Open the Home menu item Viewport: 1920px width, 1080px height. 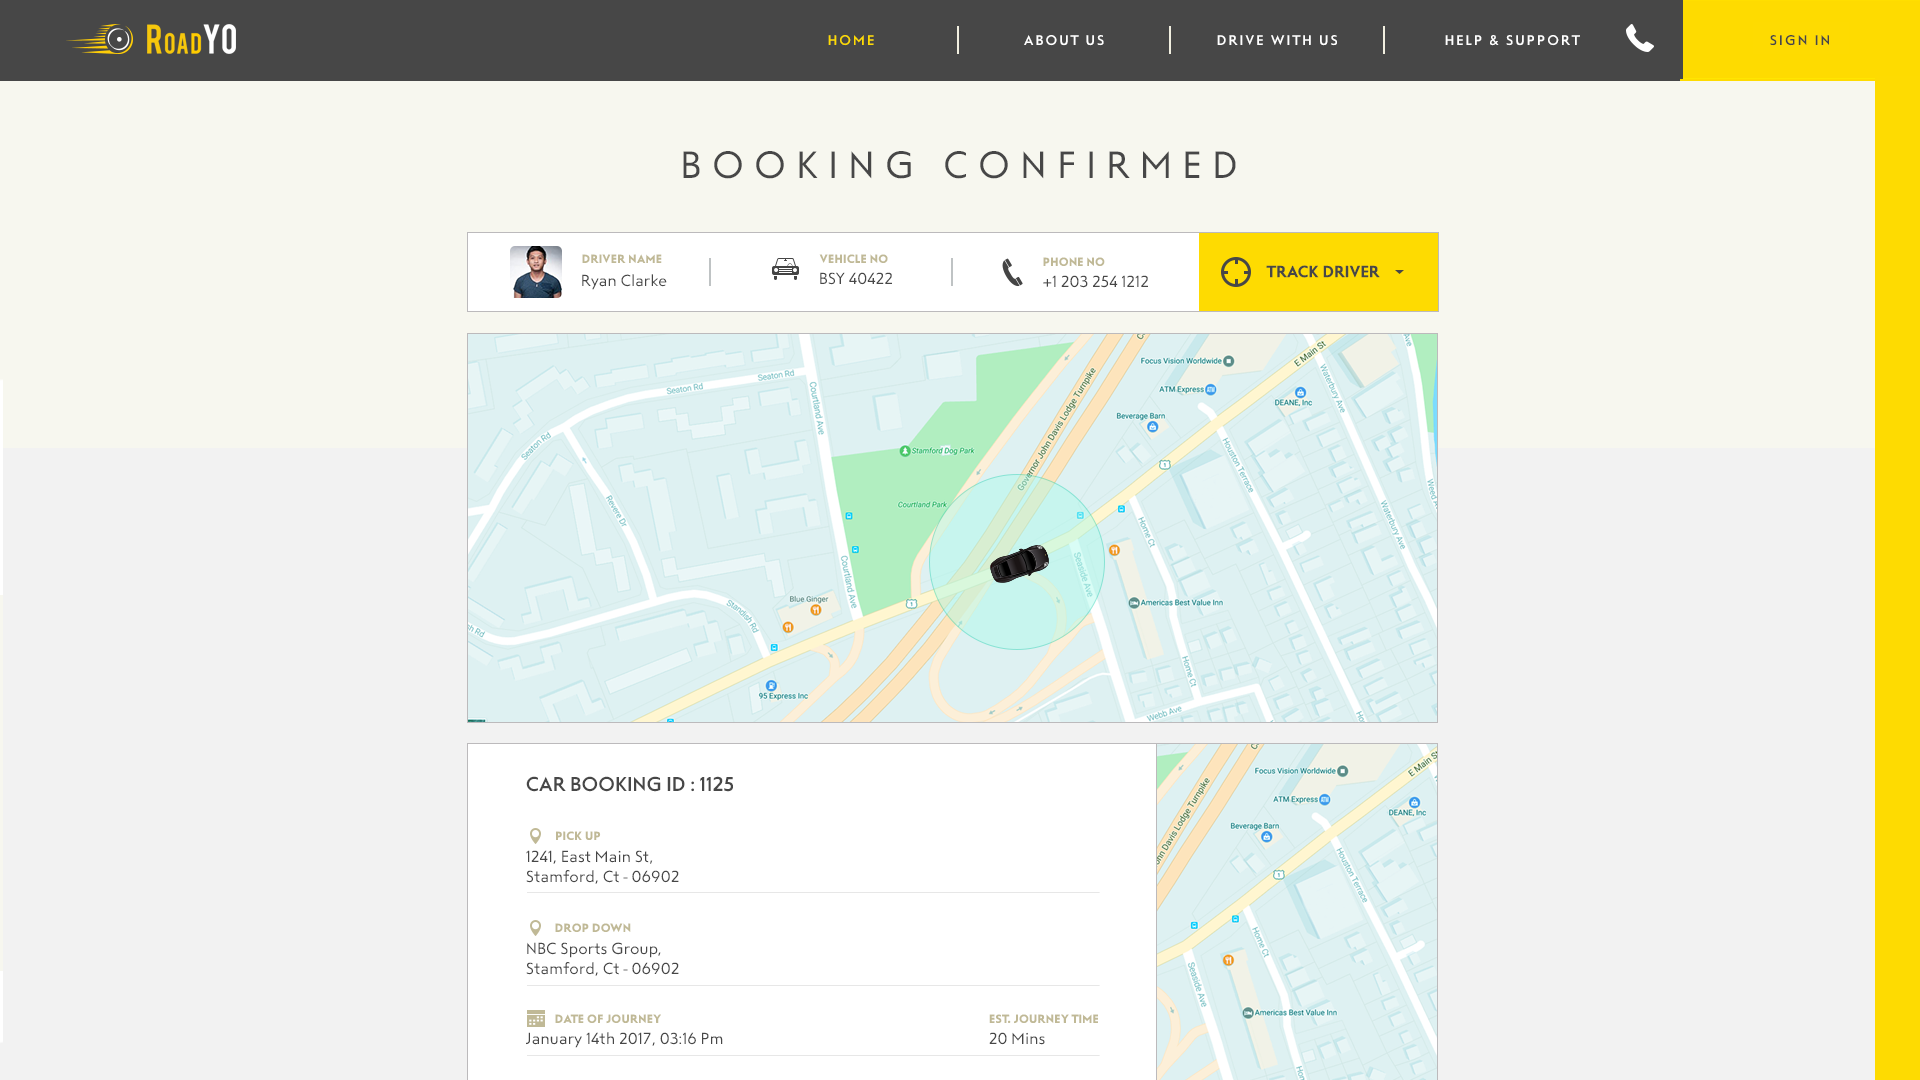[x=851, y=40]
